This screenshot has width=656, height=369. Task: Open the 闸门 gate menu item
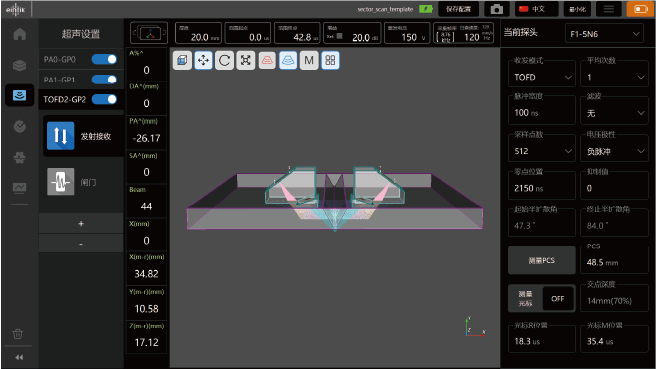[x=84, y=182]
